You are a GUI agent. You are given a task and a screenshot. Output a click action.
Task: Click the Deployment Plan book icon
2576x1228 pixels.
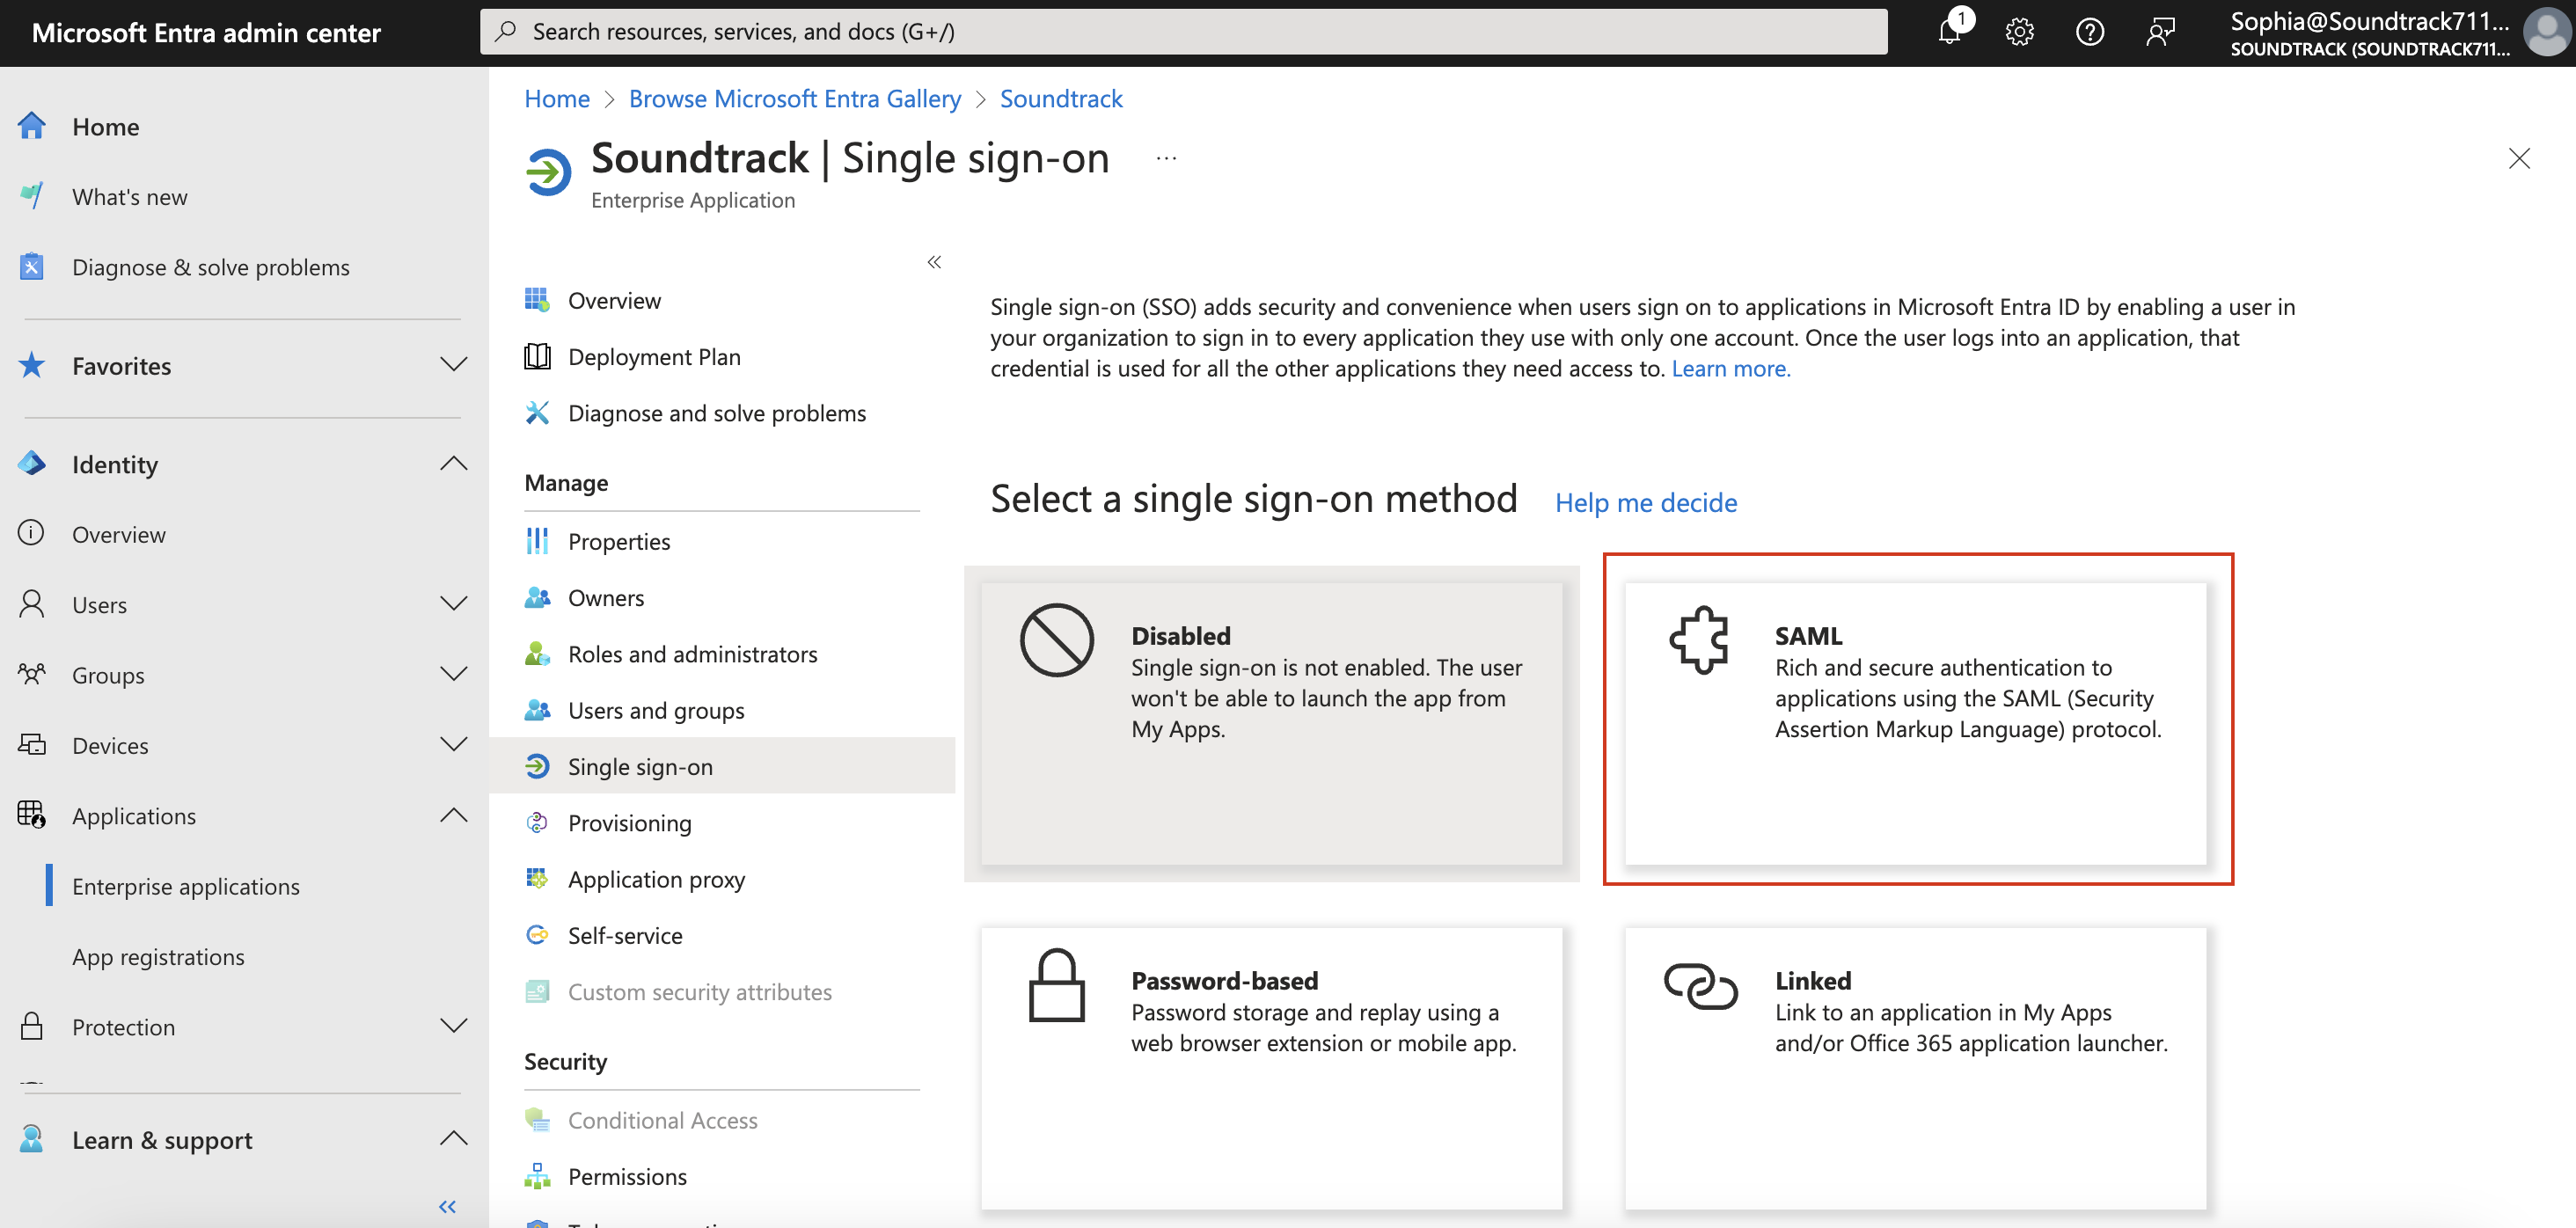(x=537, y=356)
